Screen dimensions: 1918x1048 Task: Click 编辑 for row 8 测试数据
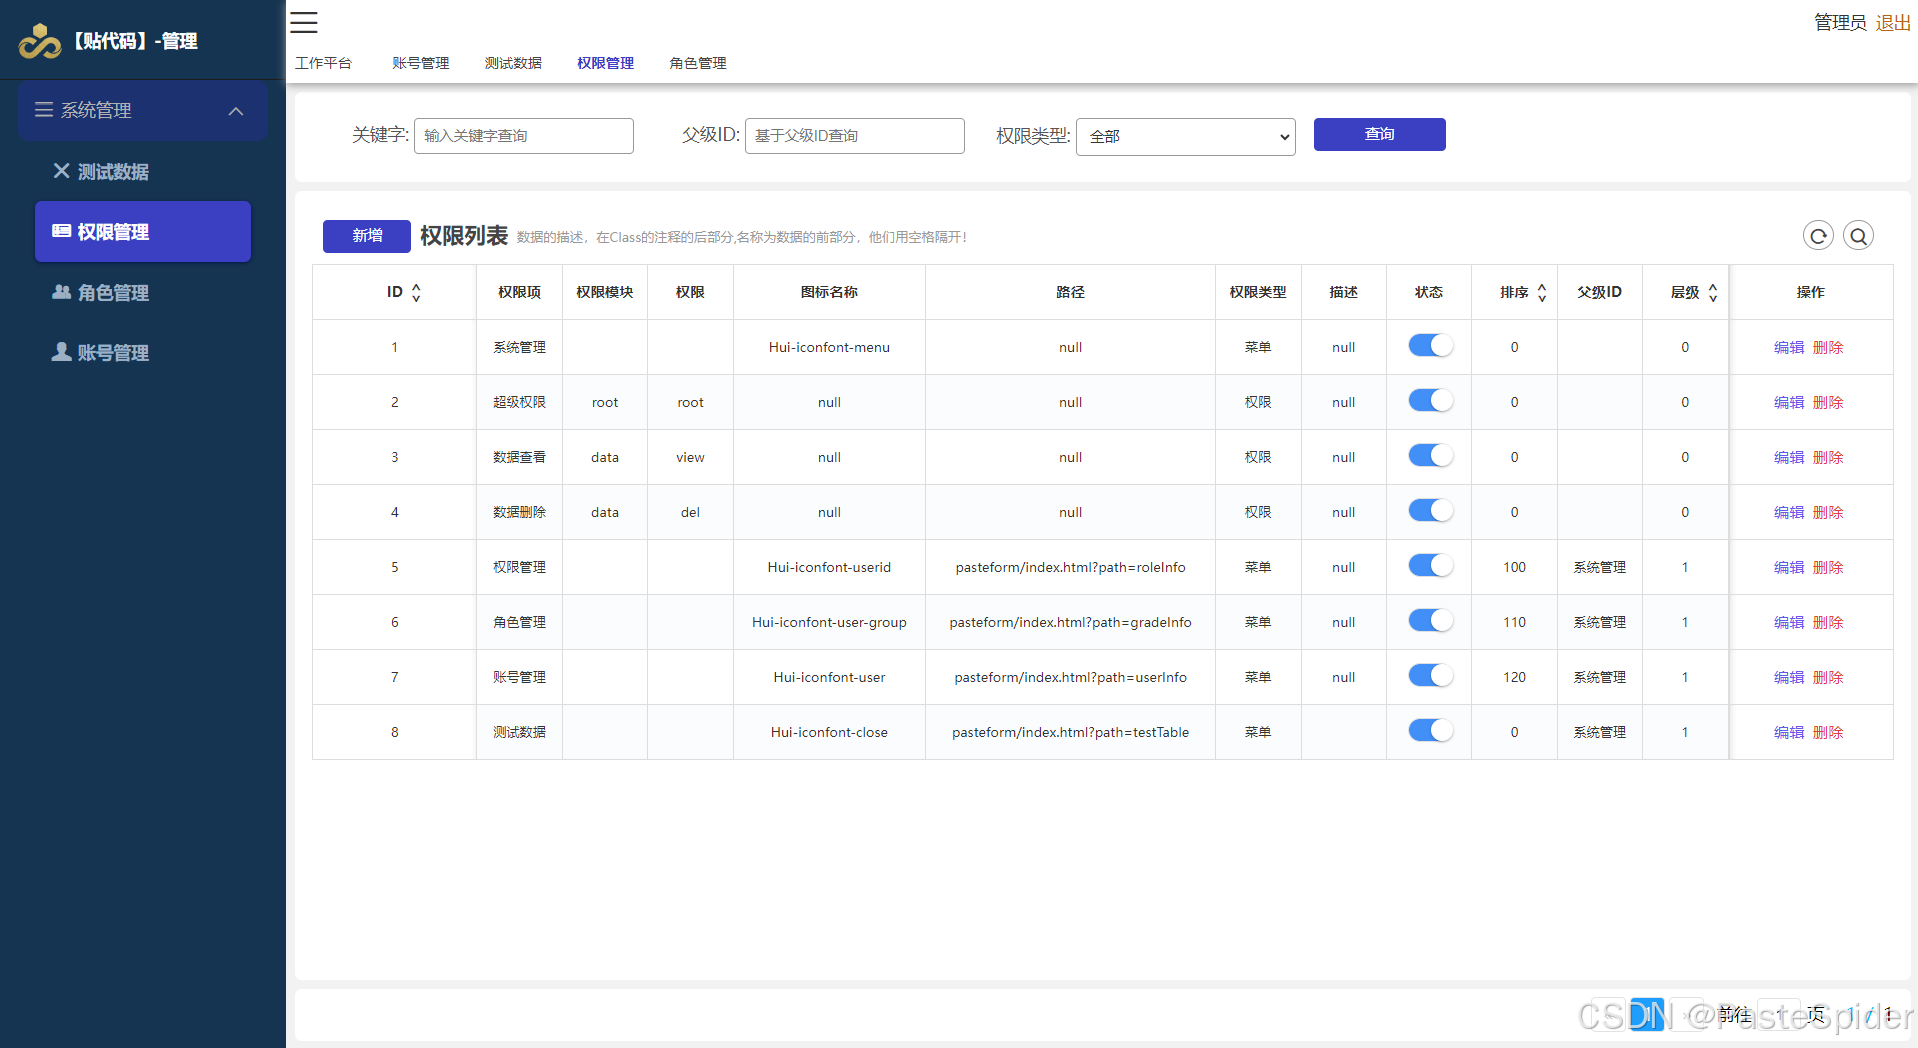click(1789, 732)
